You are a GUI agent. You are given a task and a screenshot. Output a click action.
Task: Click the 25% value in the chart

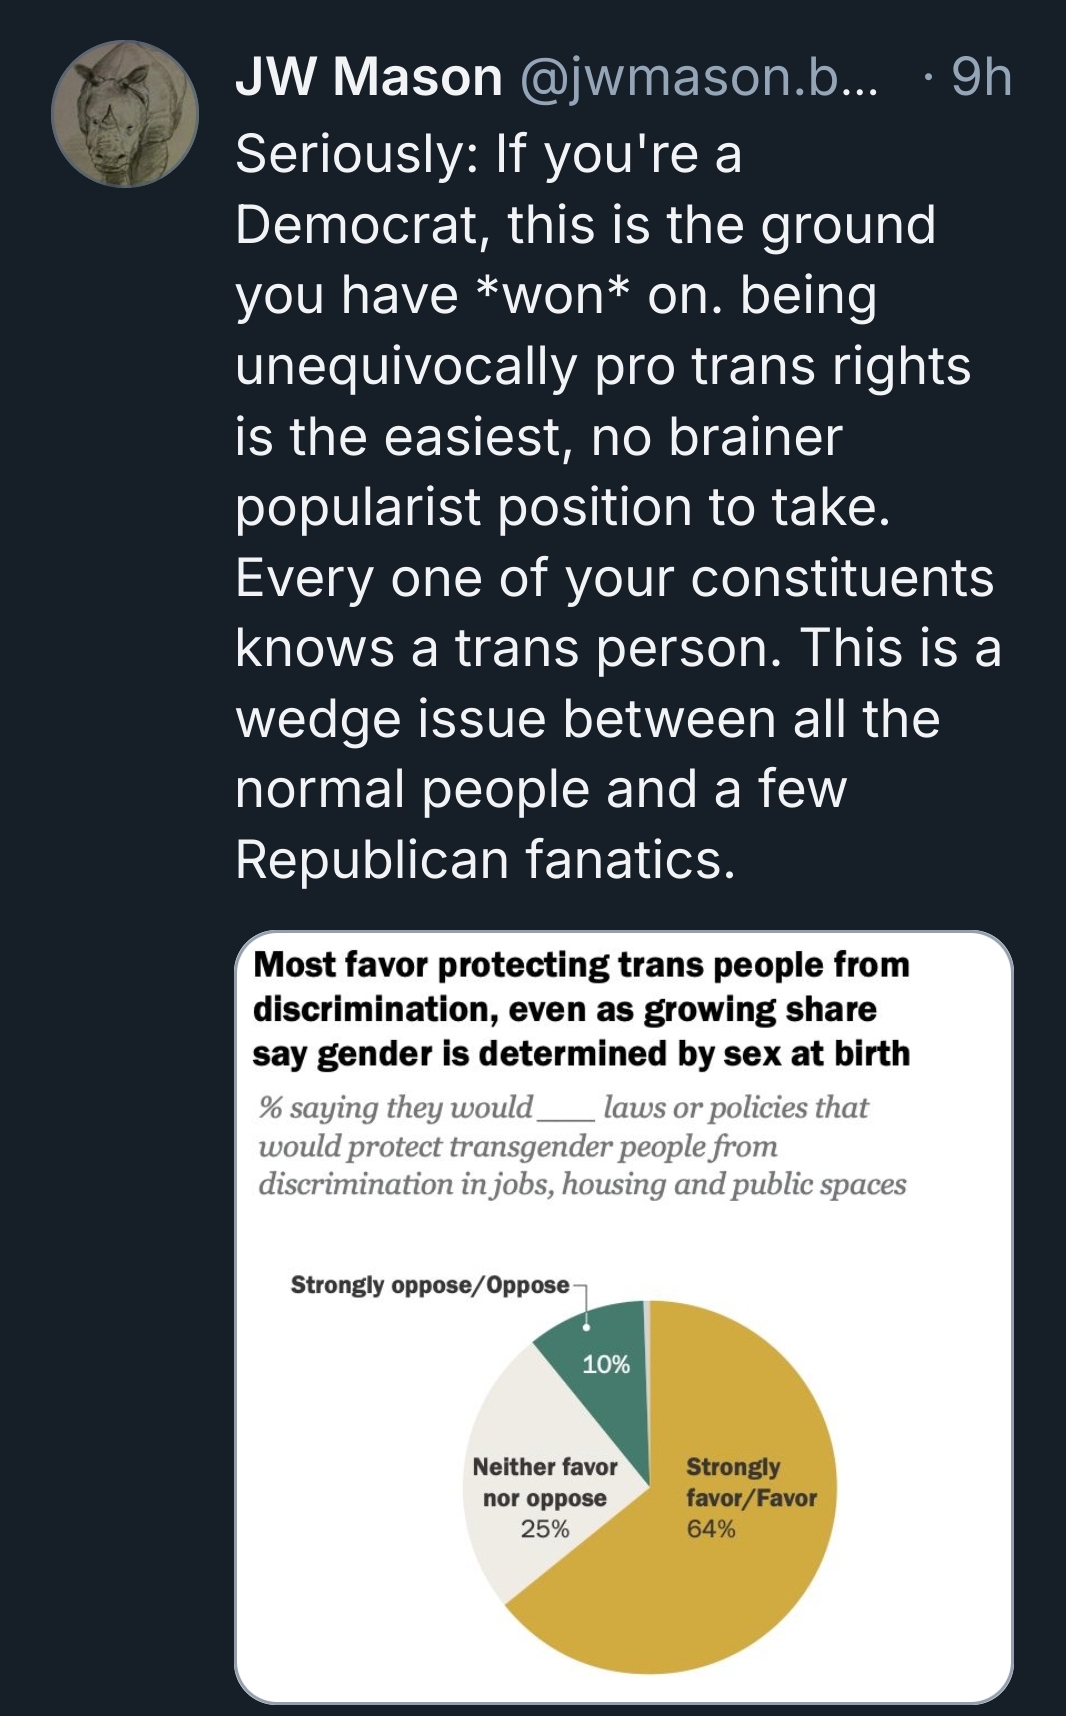[545, 1529]
